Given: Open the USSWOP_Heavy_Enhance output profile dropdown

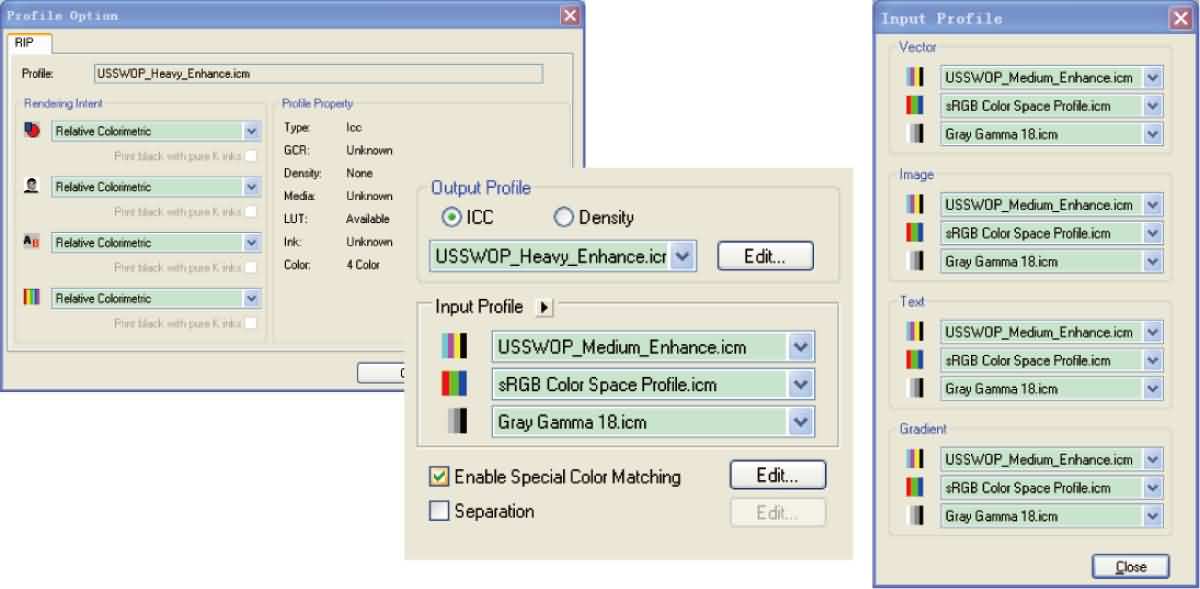Looking at the screenshot, I should [682, 256].
